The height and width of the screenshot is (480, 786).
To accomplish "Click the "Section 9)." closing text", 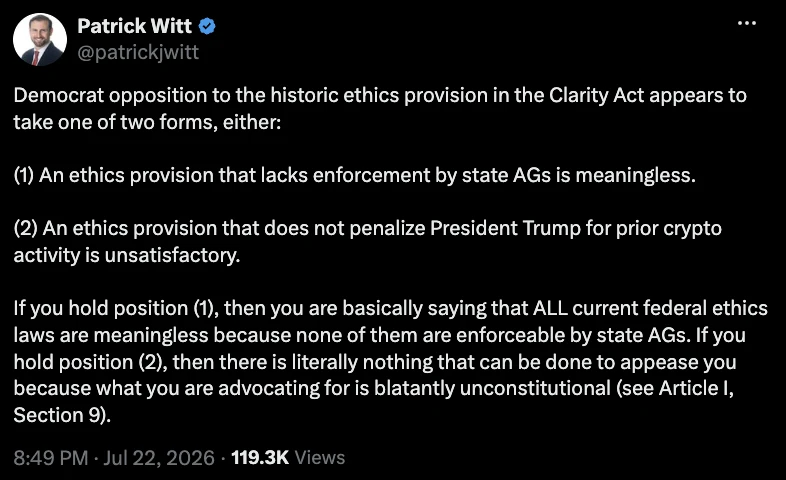I will 62,415.
